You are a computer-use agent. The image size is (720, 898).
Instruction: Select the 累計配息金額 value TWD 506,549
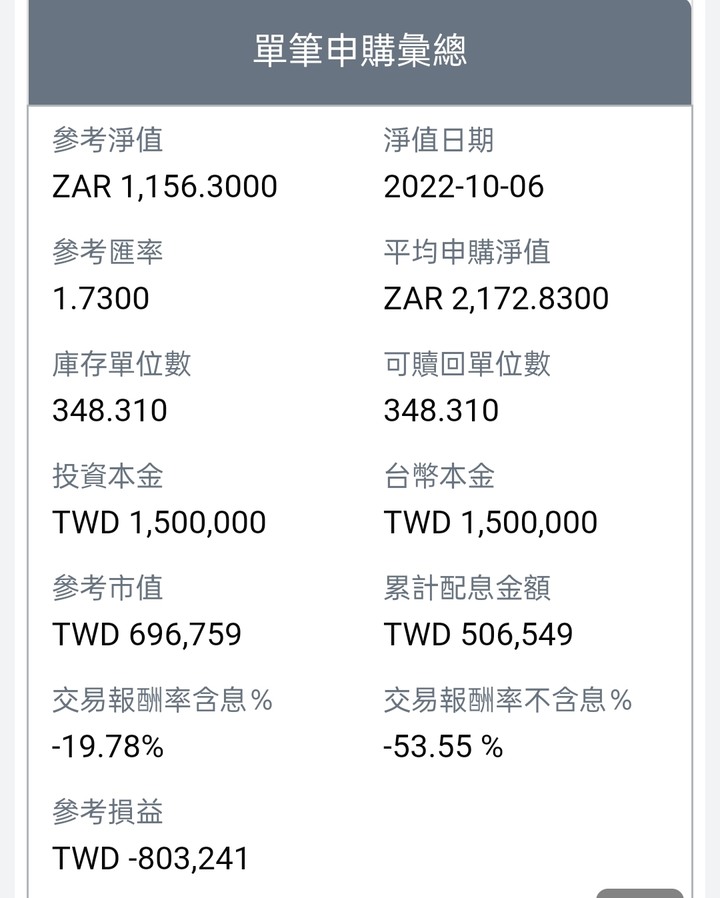[478, 634]
